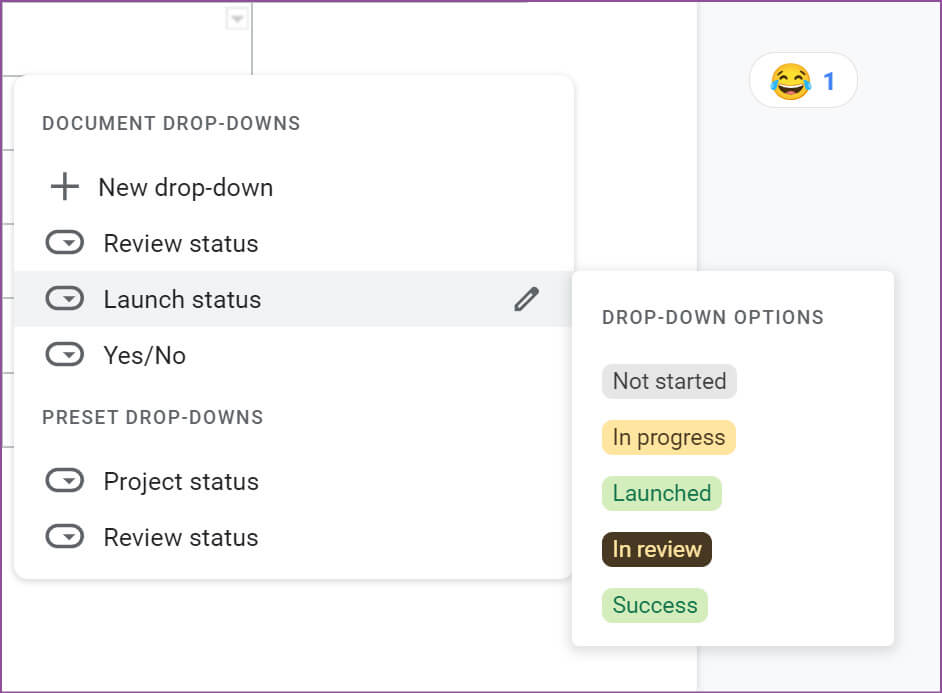Click the DOCUMENT DROP-DOWNS heading
This screenshot has width=942, height=693.
(171, 123)
